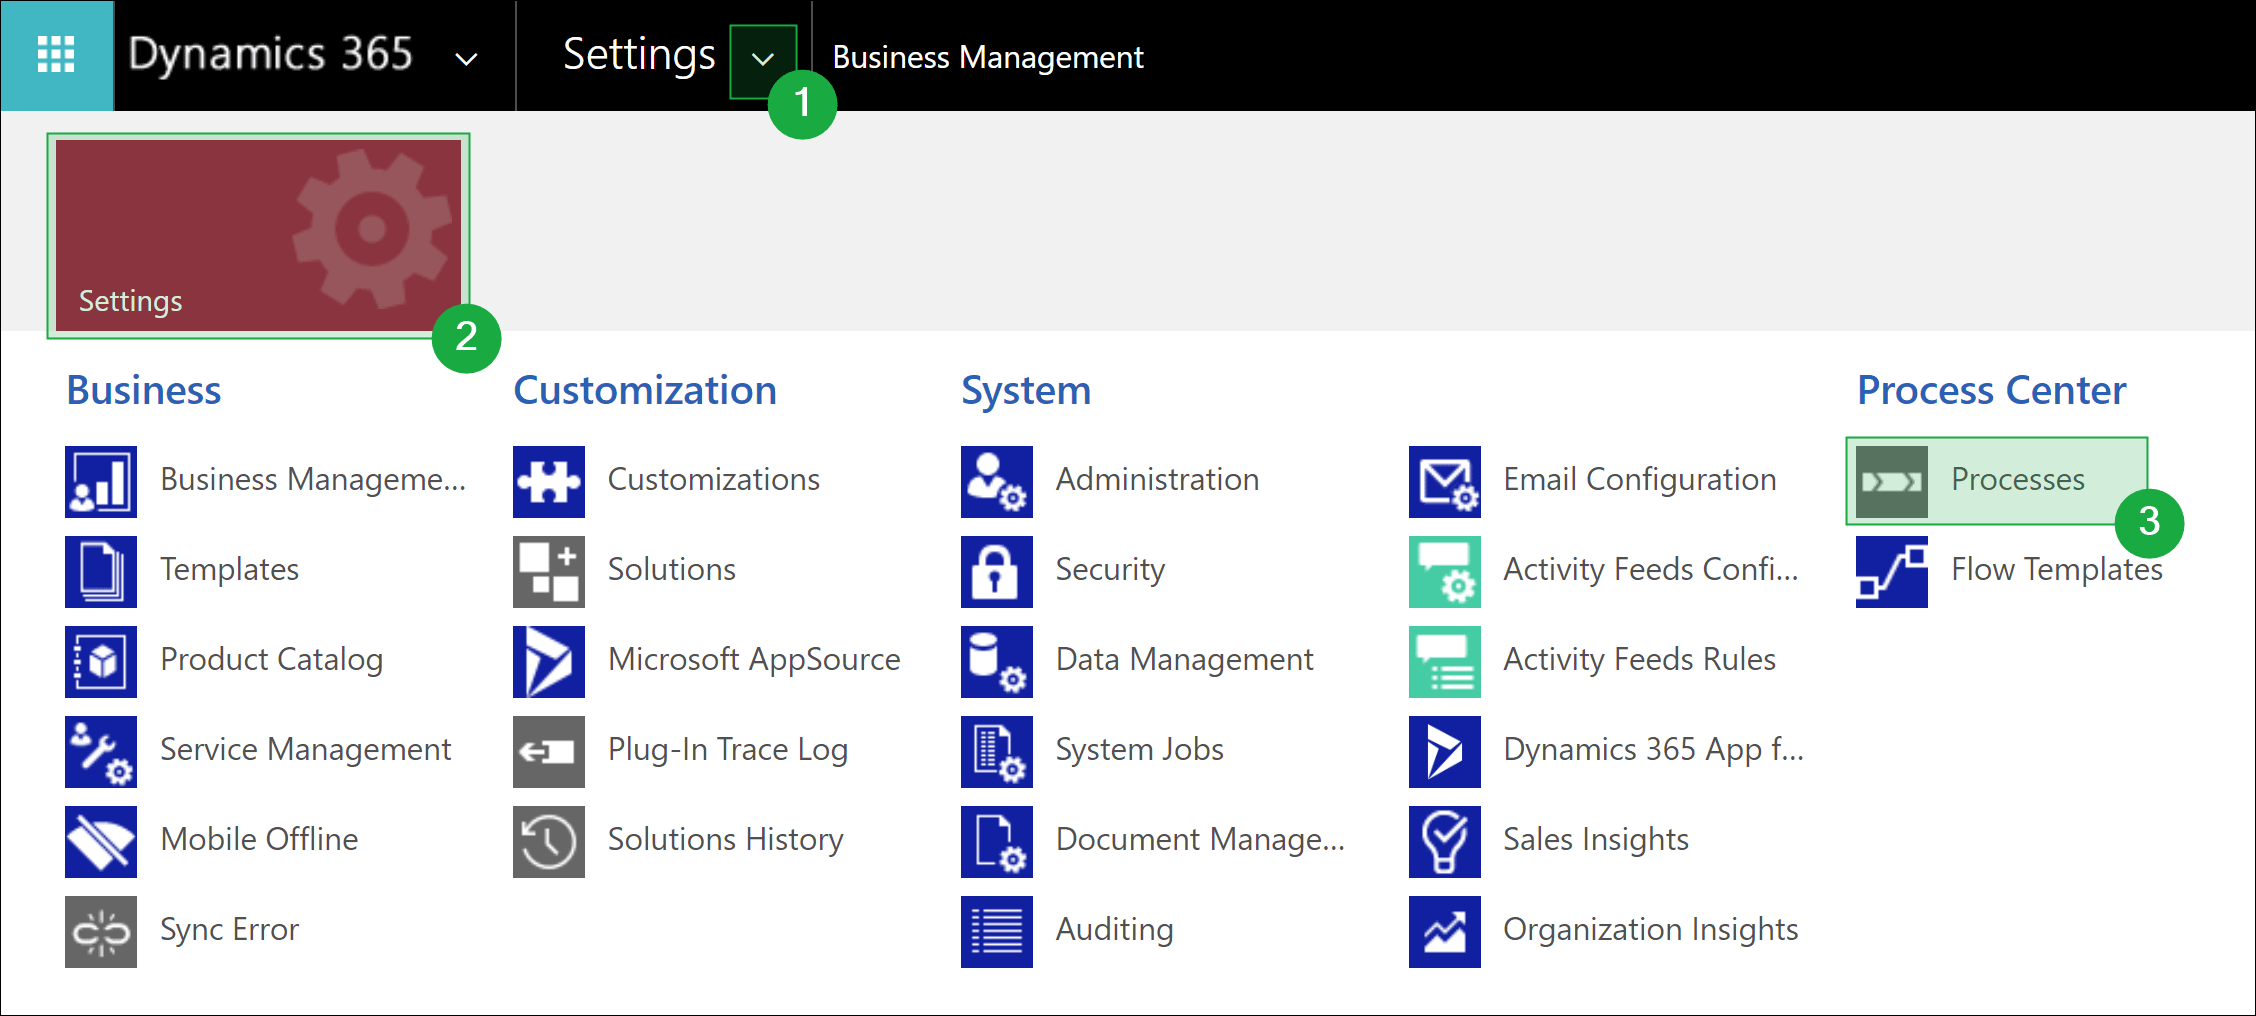Click the Microsoft AppSource icon
Screen dimensions: 2256x1016
click(x=549, y=662)
